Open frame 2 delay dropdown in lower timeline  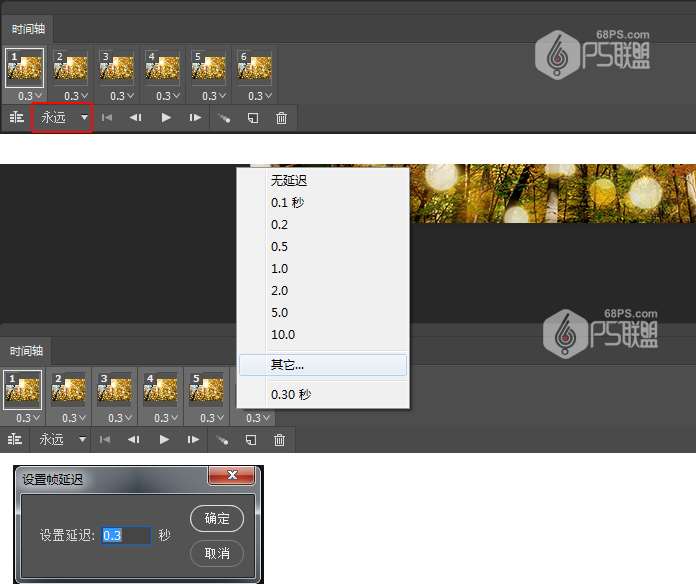[x=74, y=418]
